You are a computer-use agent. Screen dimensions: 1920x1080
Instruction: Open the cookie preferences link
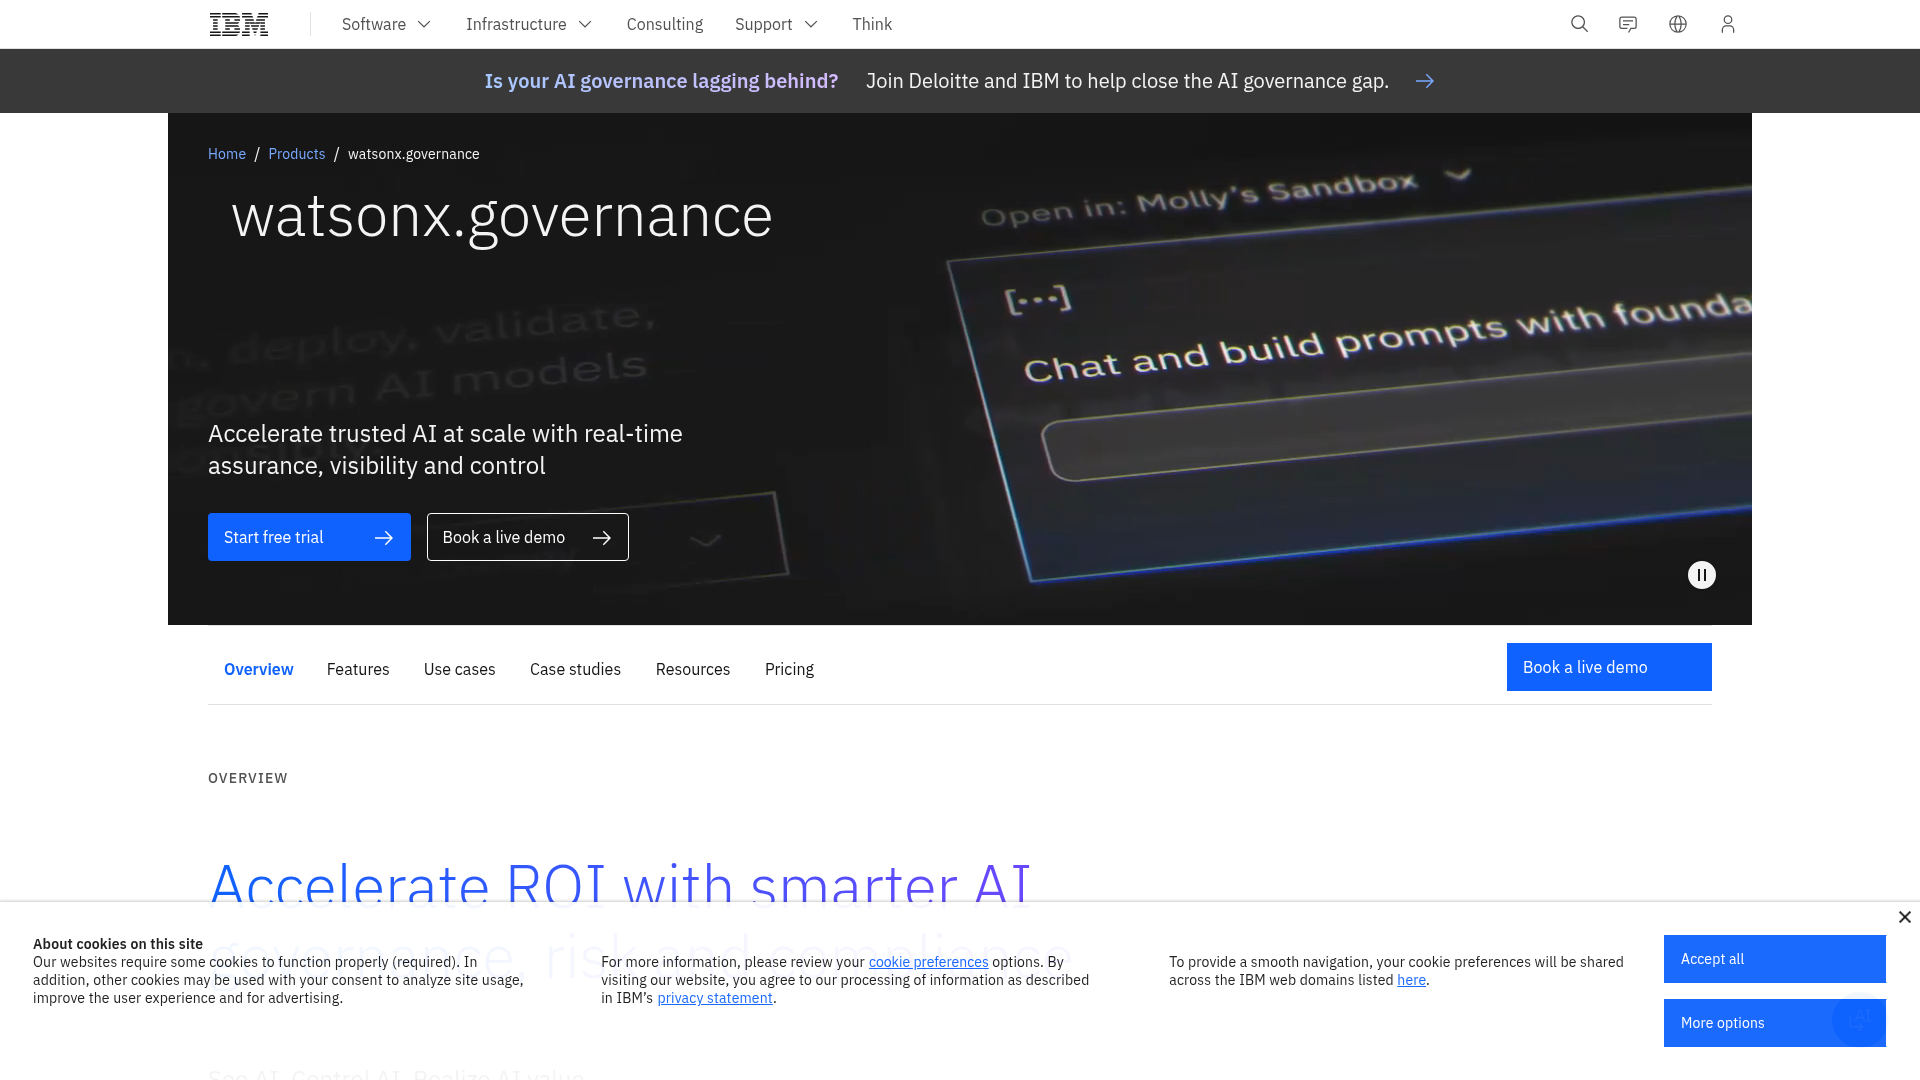pos(928,962)
